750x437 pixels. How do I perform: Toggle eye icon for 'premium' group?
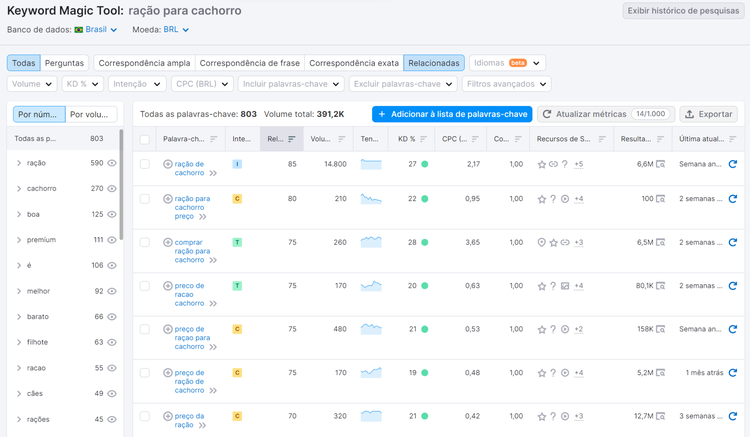(112, 240)
